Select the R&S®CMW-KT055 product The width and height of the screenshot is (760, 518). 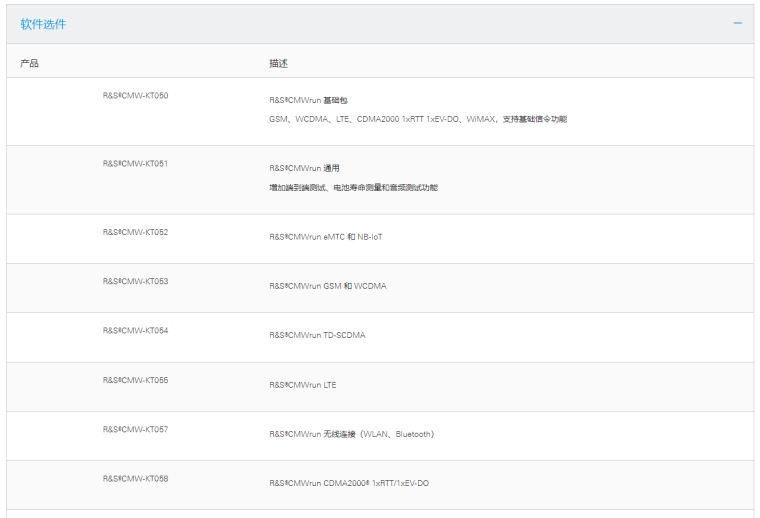135,381
